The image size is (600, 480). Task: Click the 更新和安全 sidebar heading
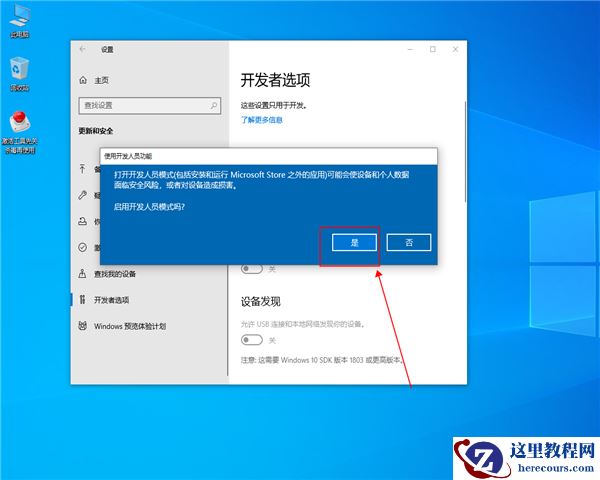[96, 131]
